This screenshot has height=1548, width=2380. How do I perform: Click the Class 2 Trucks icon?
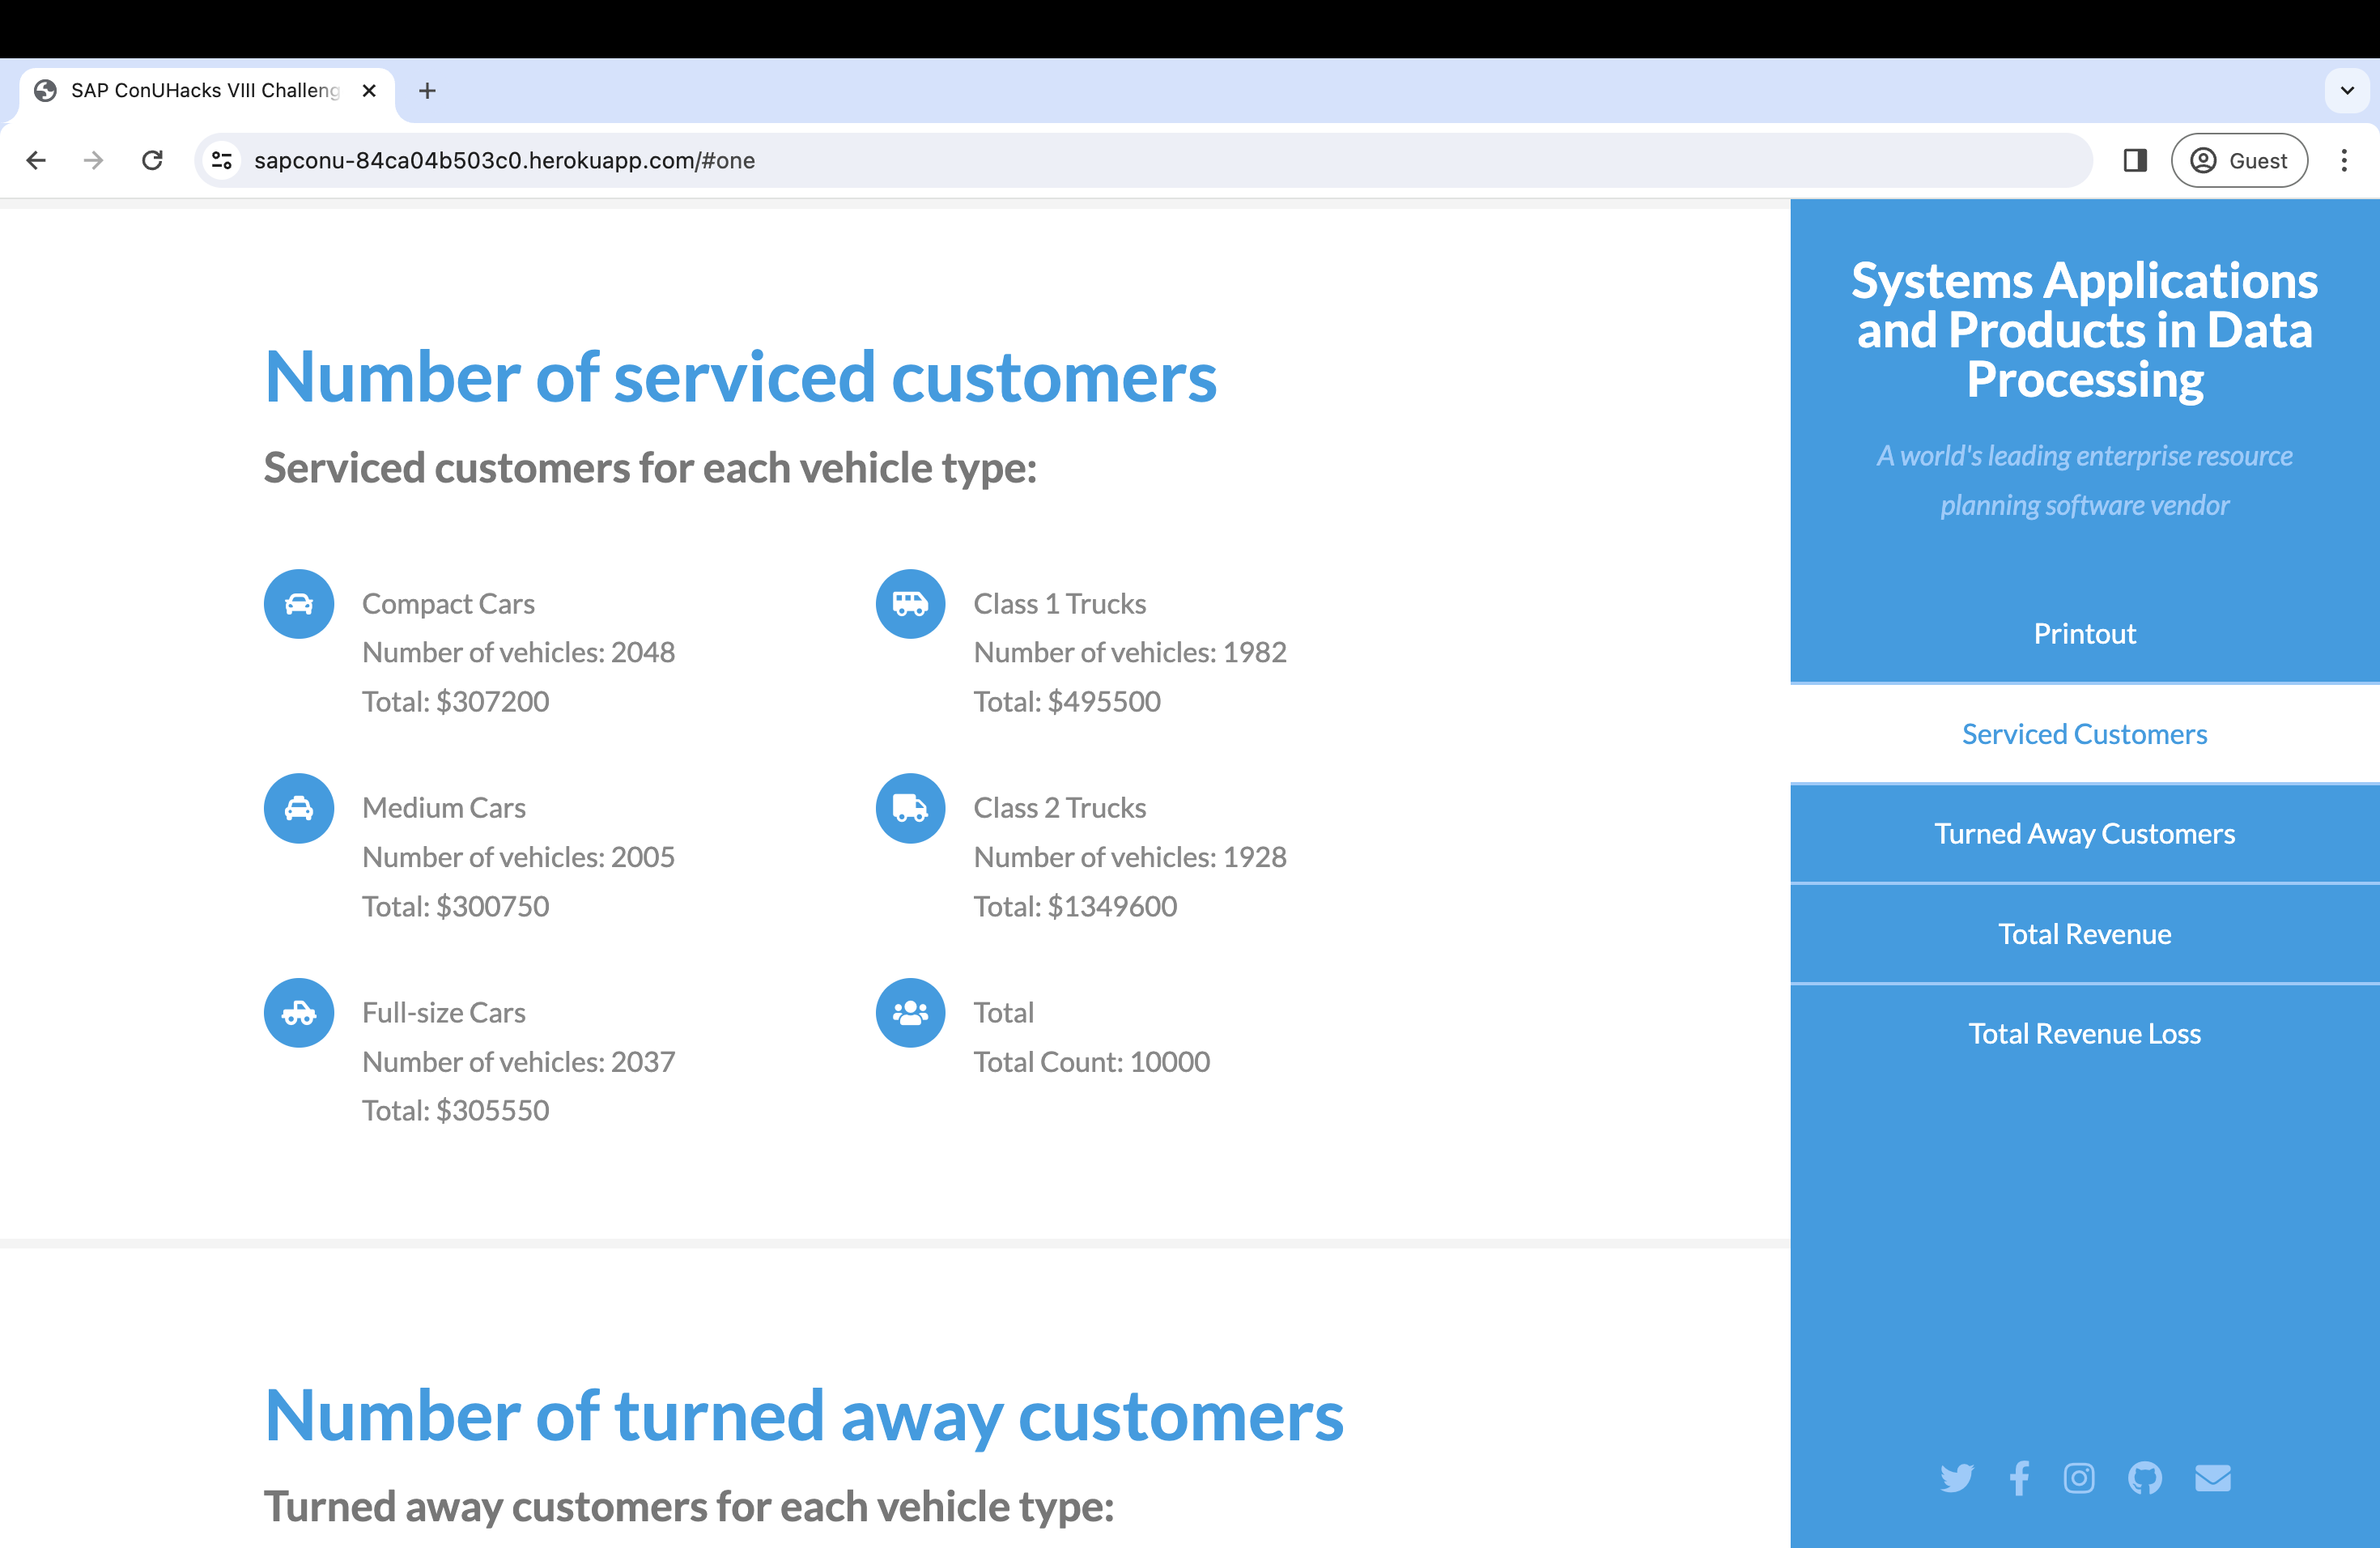point(910,808)
